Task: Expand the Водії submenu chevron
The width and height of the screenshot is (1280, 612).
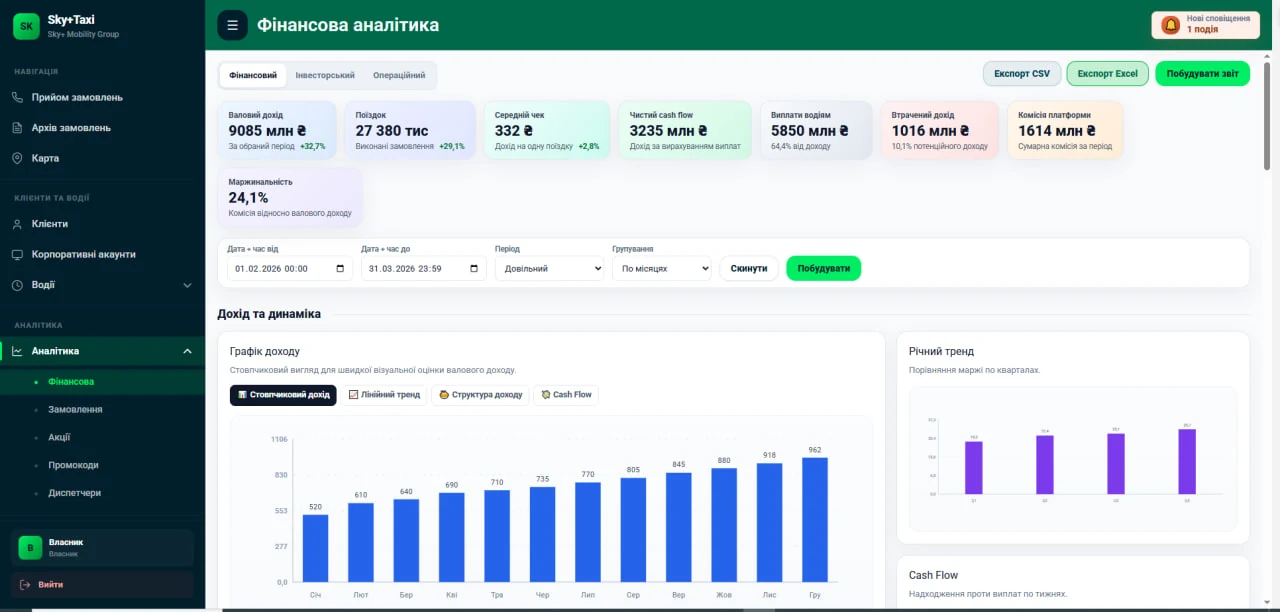Action: pyautogui.click(x=187, y=285)
